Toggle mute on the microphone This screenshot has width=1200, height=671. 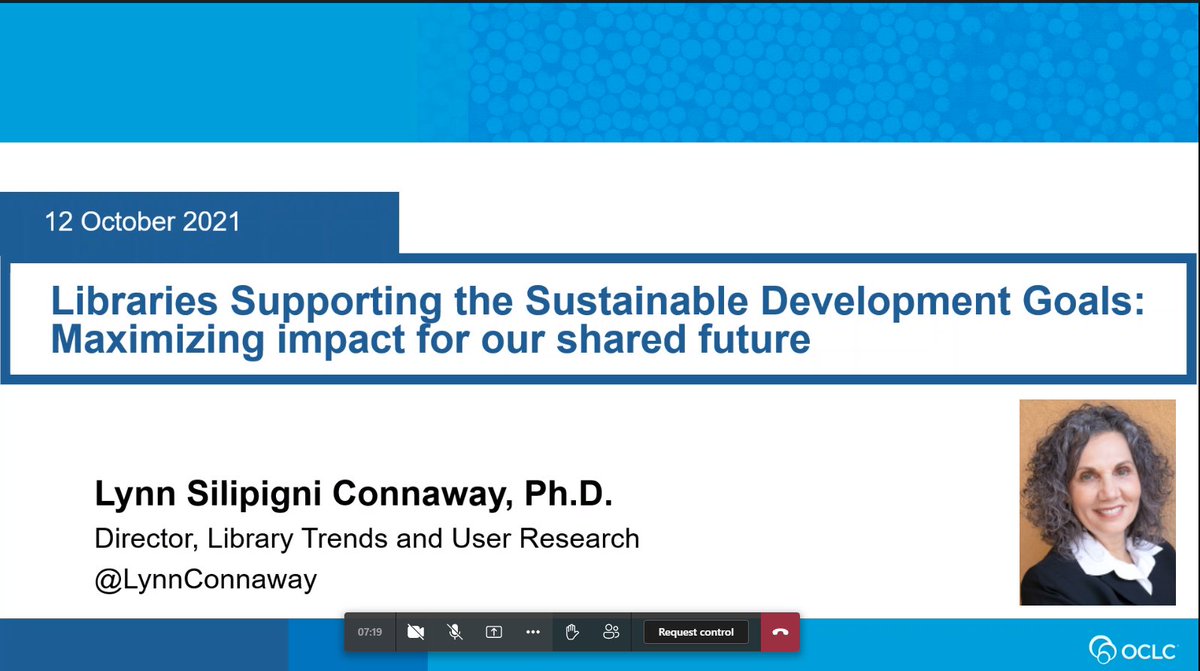tap(454, 632)
